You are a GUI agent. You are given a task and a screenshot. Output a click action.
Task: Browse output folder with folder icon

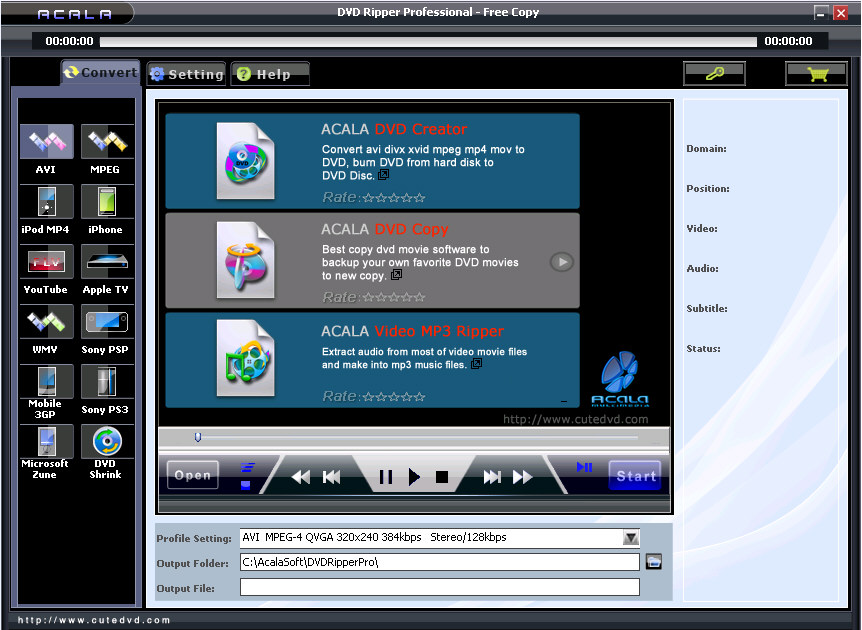coord(653,562)
